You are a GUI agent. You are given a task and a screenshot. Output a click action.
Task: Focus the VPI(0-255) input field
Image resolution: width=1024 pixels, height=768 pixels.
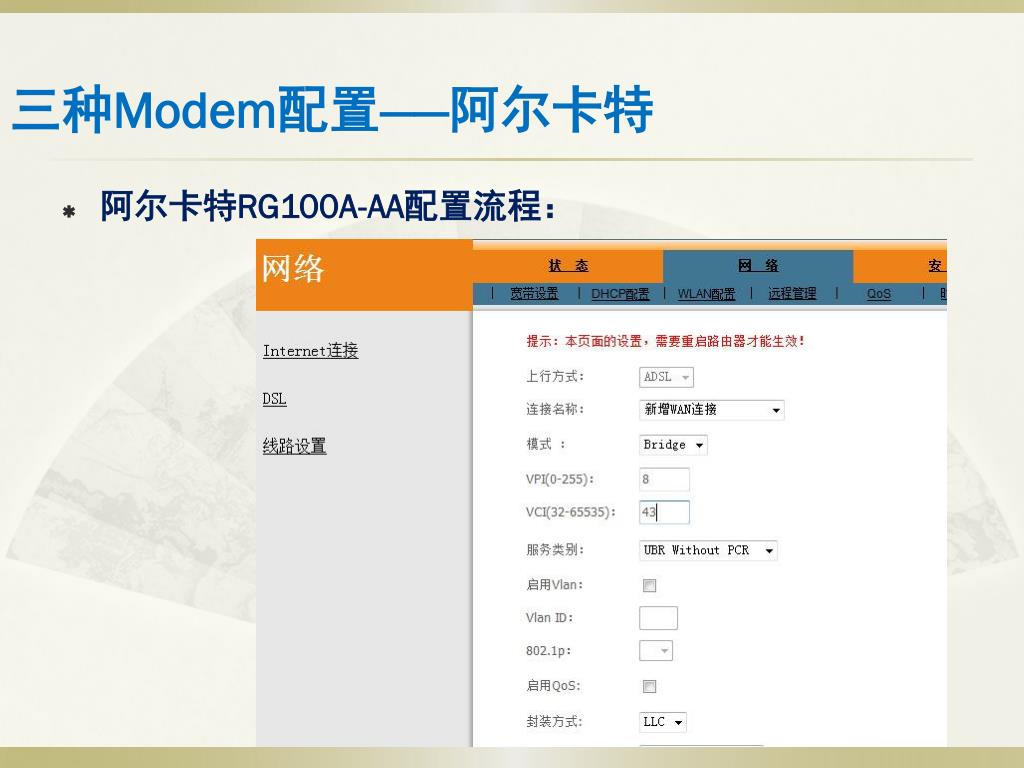coord(664,479)
